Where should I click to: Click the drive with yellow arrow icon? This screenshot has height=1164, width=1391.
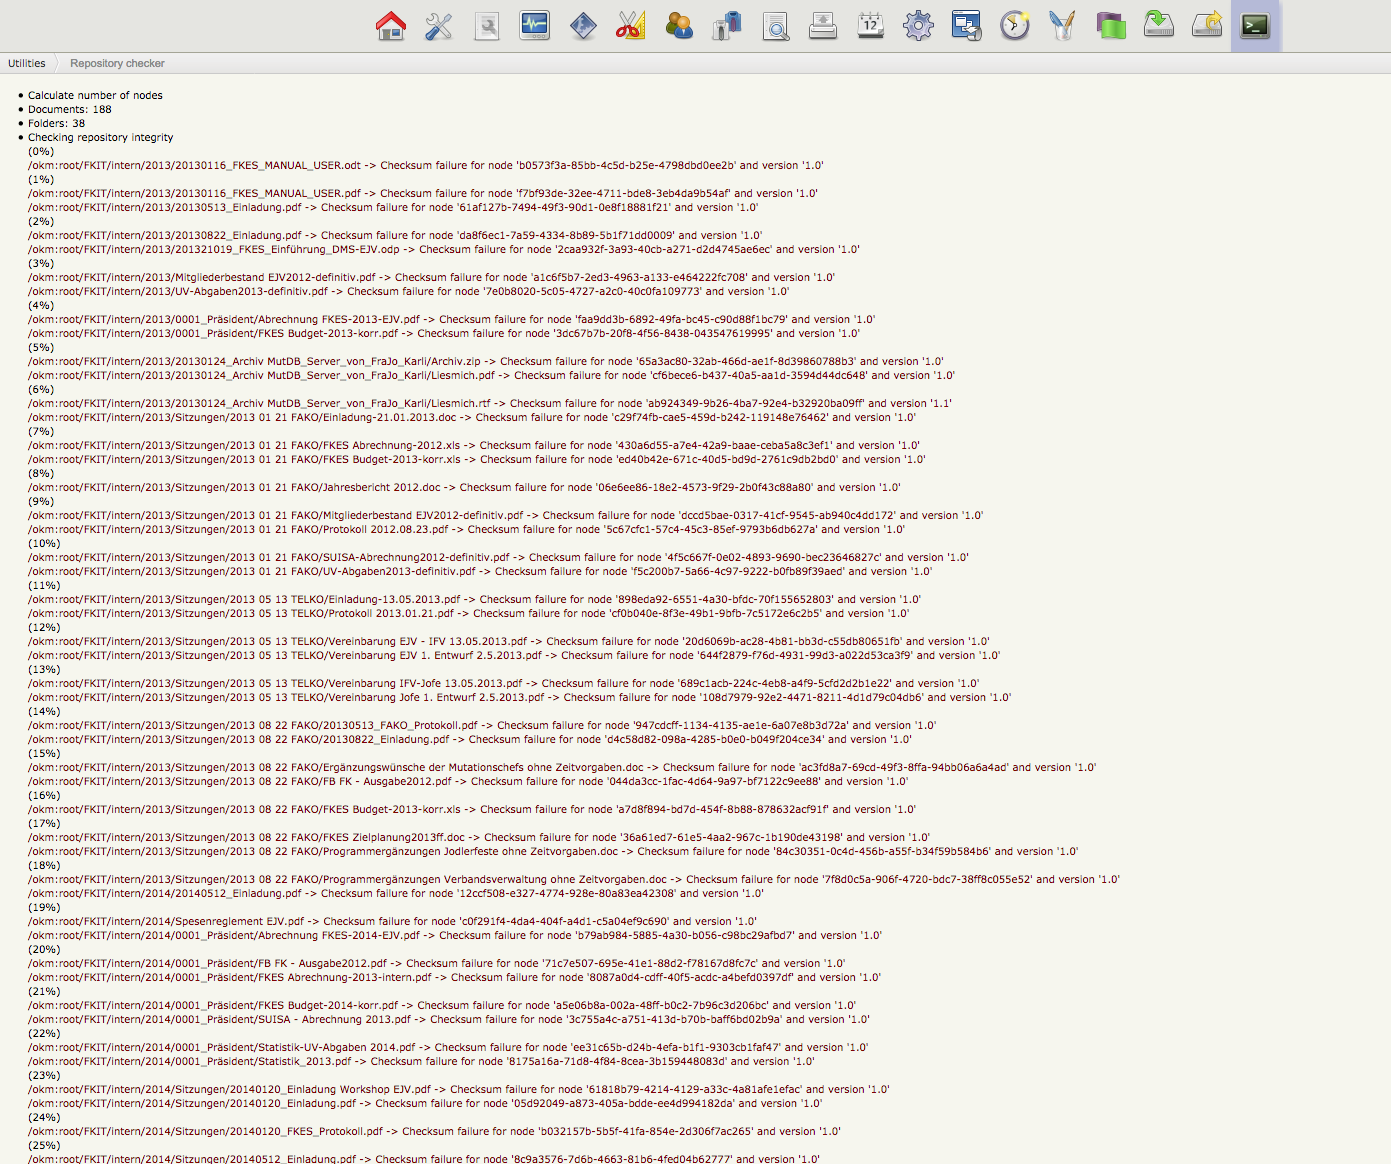coord(1207,26)
